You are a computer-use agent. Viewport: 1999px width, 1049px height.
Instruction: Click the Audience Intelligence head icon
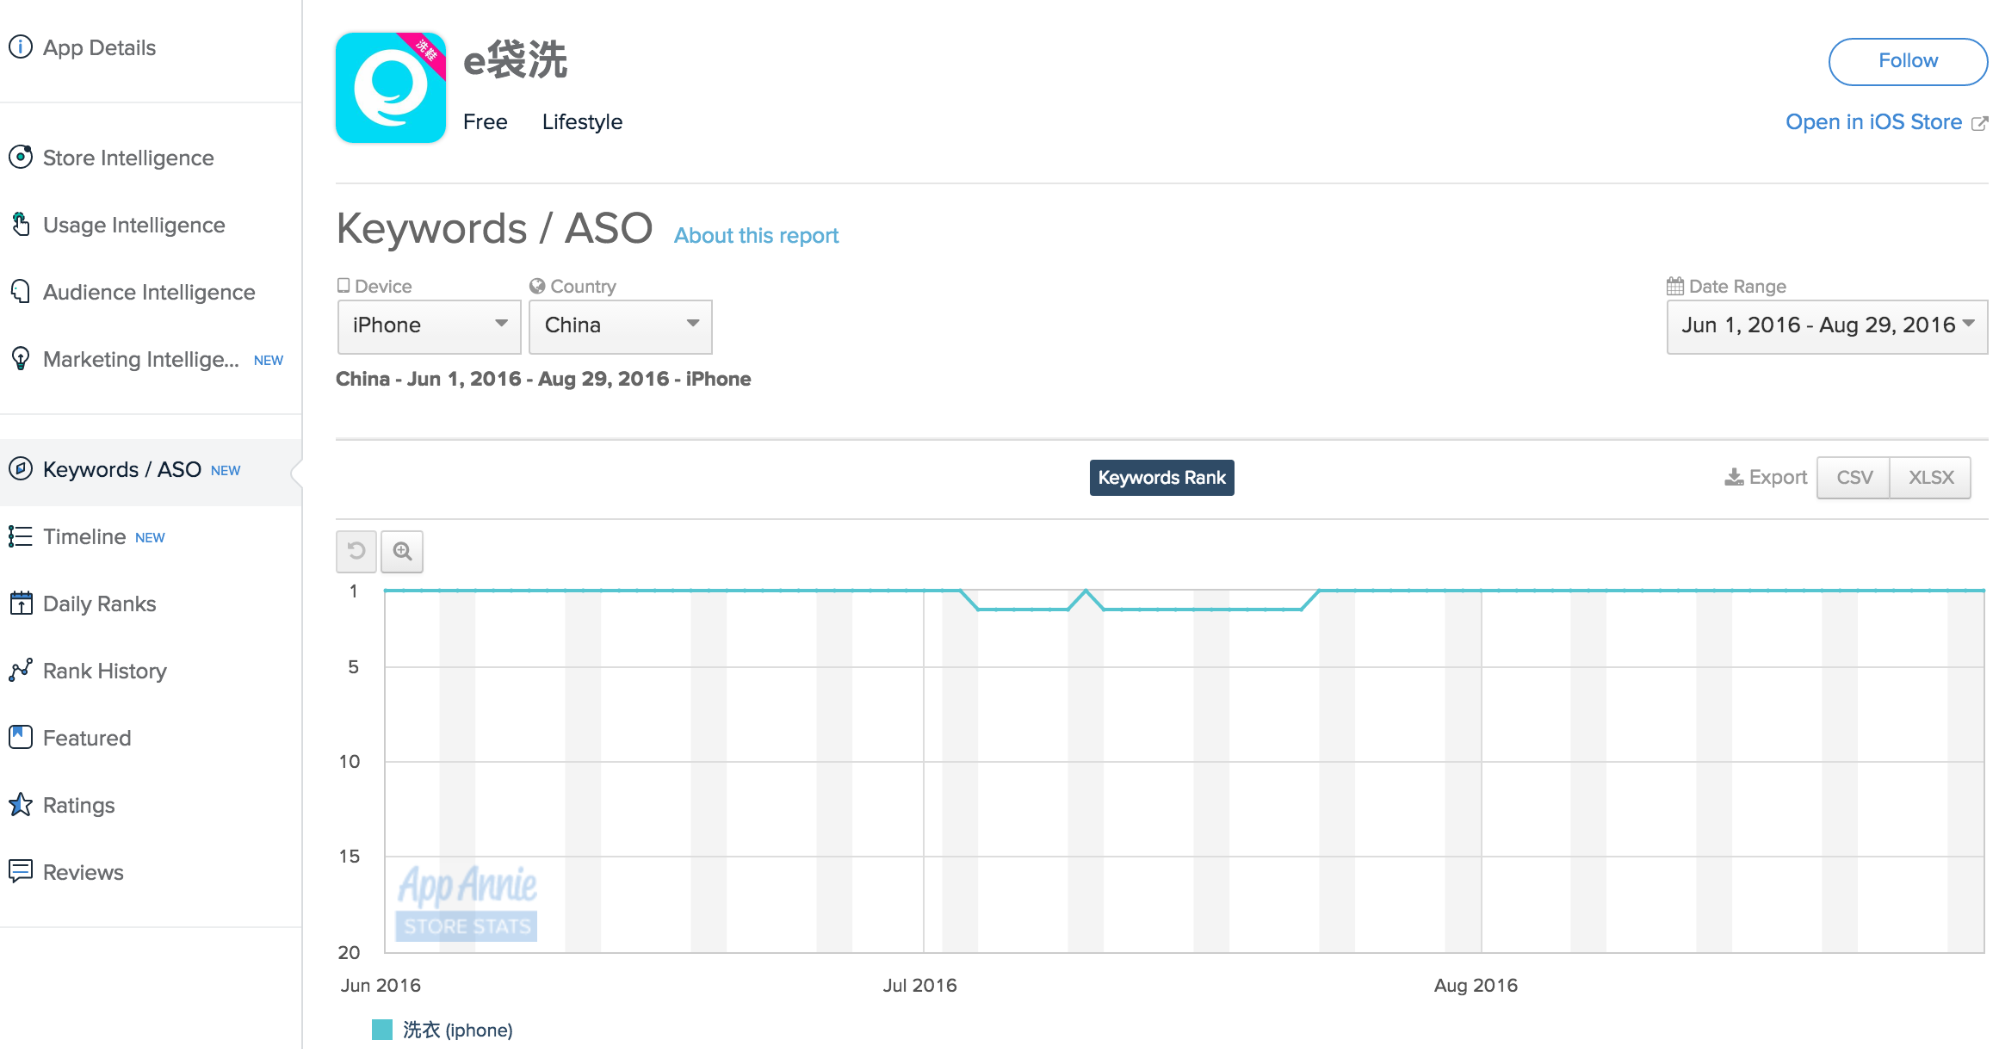pyautogui.click(x=20, y=291)
